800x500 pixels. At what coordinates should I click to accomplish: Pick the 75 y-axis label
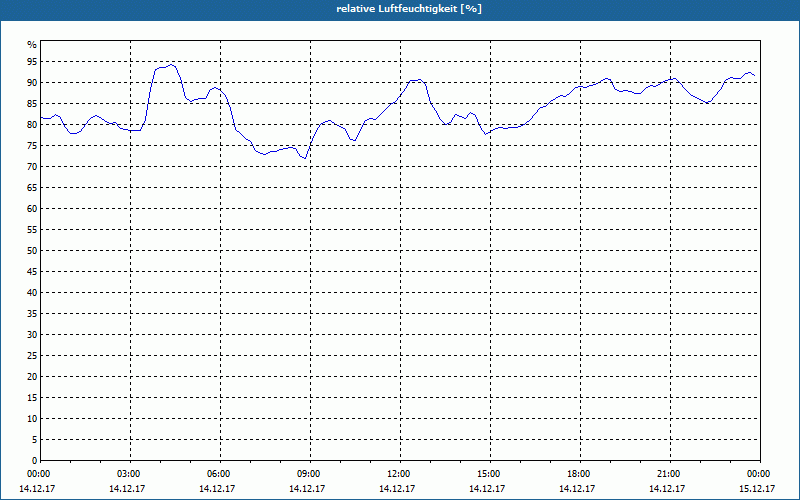point(32,145)
